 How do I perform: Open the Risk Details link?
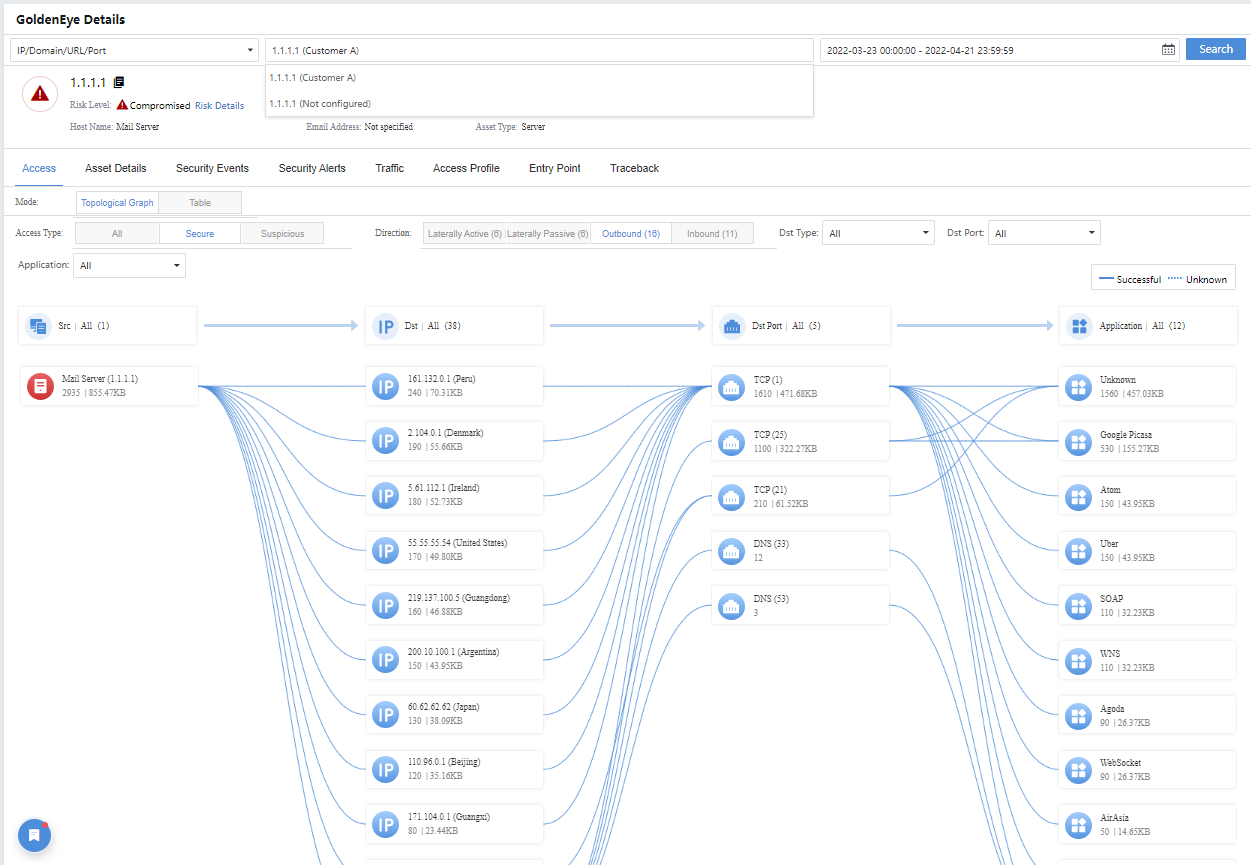219,106
